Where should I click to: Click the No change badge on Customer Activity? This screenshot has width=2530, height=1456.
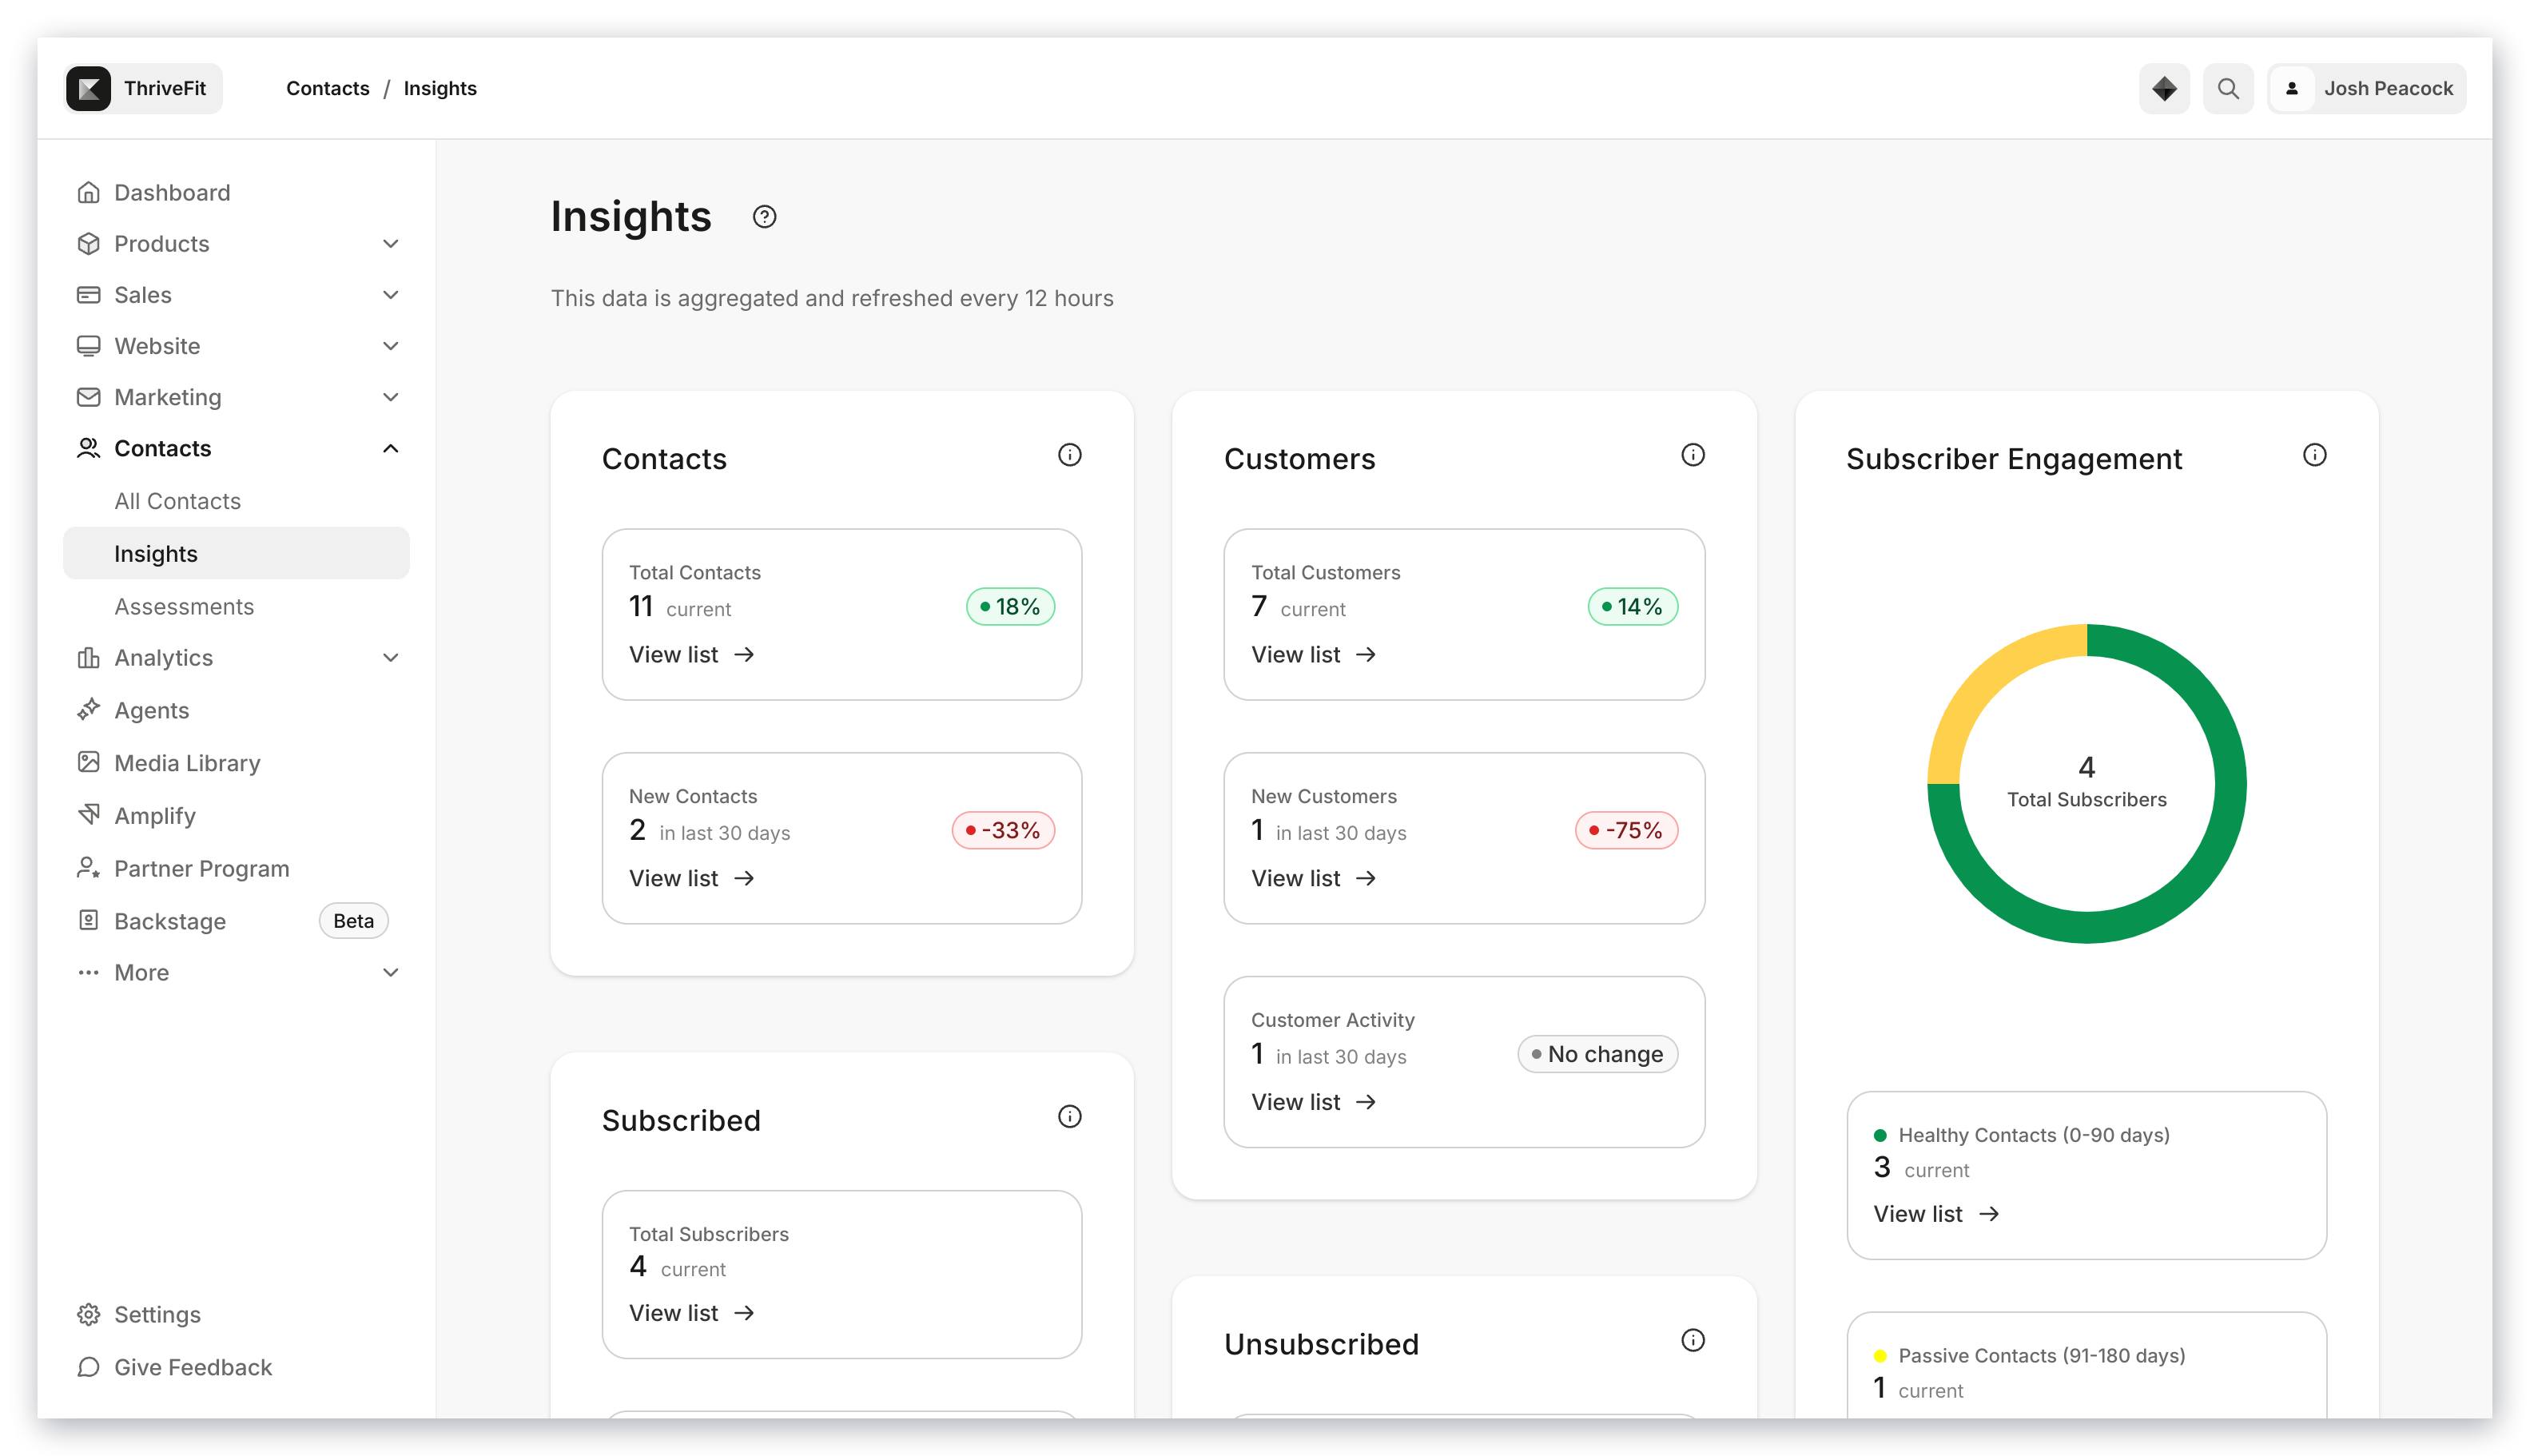1597,1054
